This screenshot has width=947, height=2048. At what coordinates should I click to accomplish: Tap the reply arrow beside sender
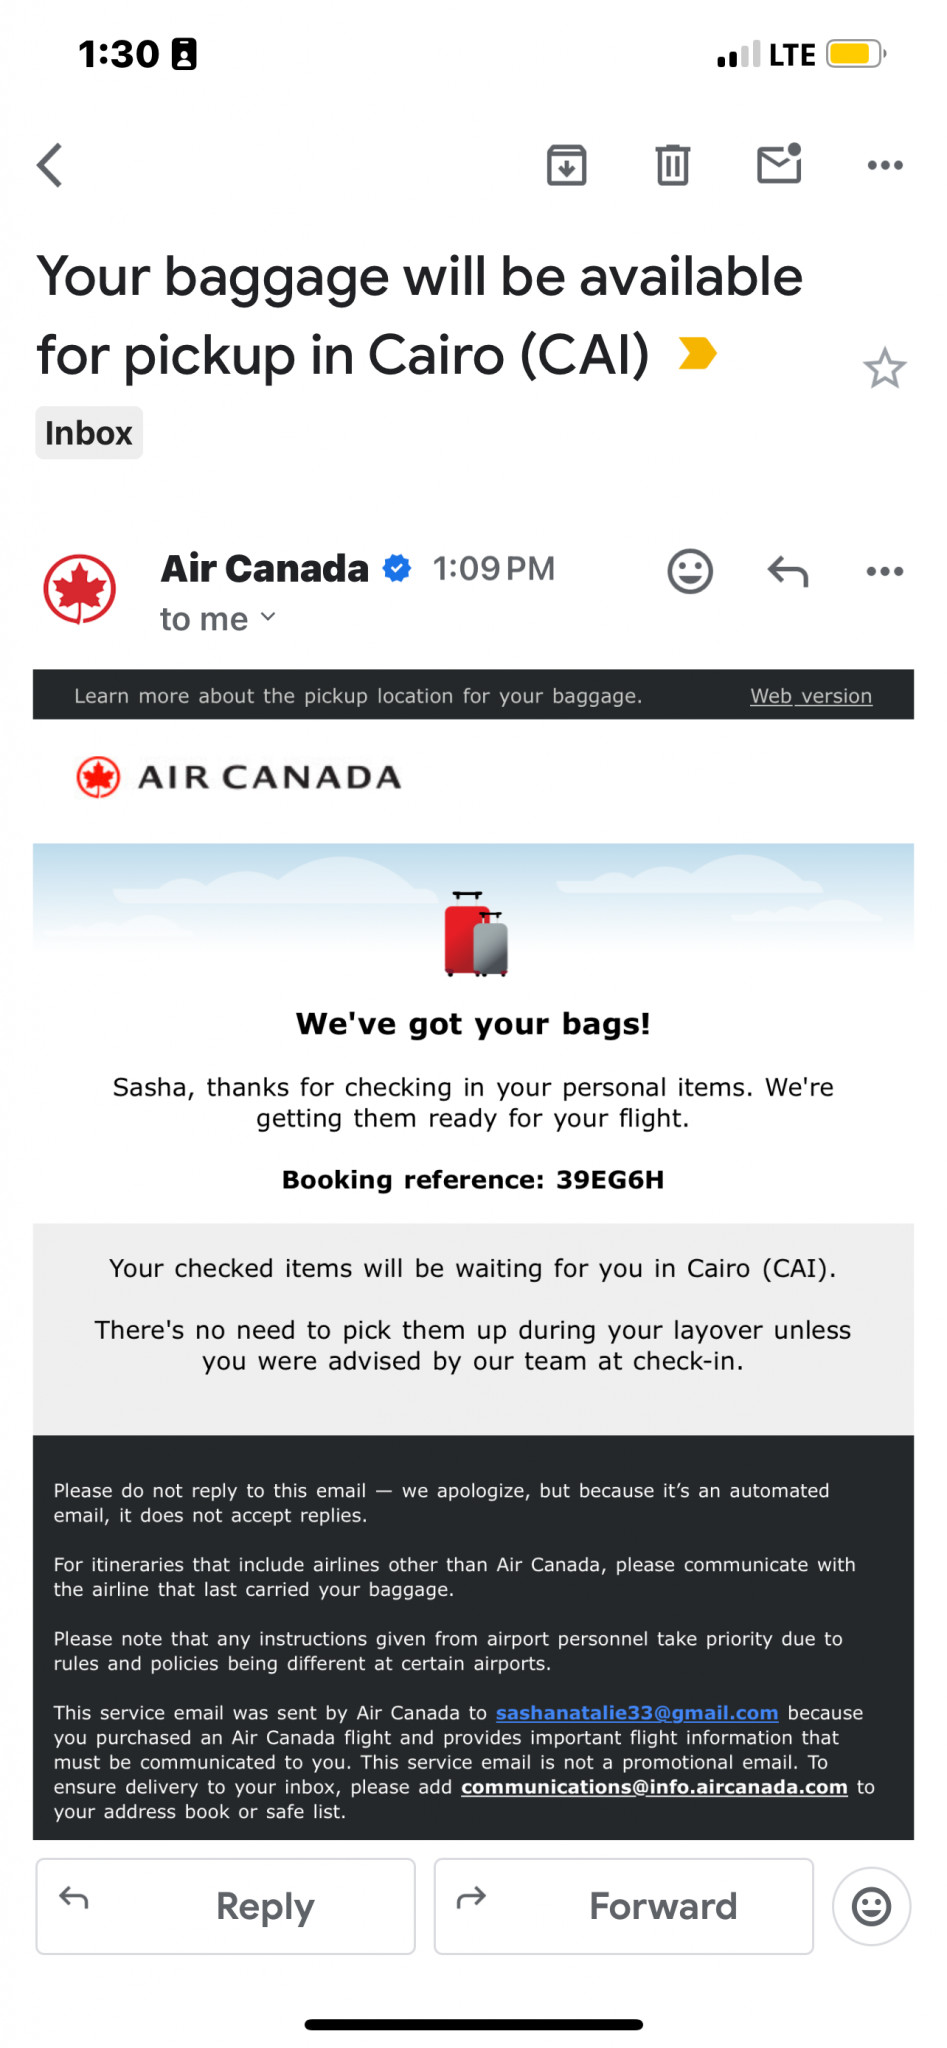pos(788,572)
